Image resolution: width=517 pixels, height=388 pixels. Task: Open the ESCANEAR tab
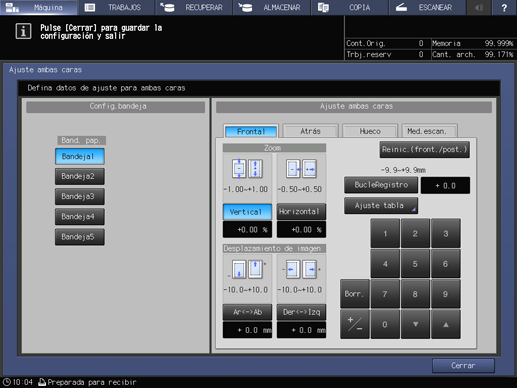pos(427,7)
